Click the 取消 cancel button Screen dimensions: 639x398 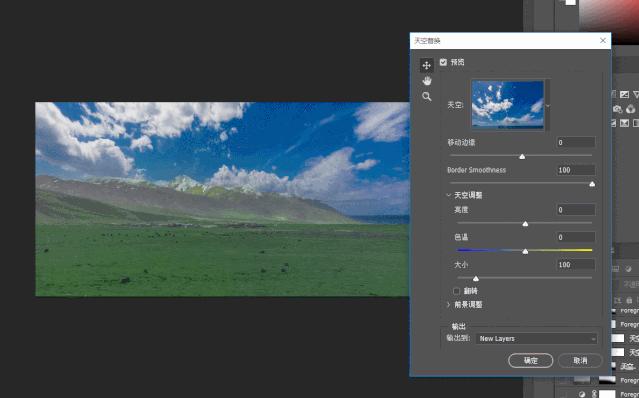point(580,361)
